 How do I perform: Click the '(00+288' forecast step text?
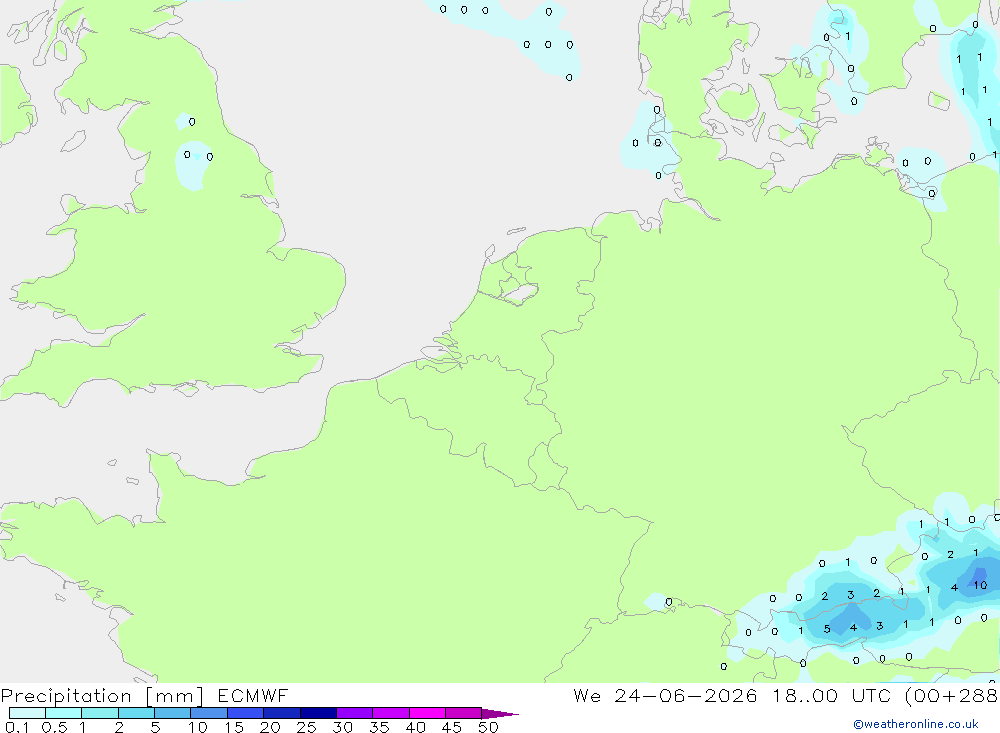[x=951, y=696]
